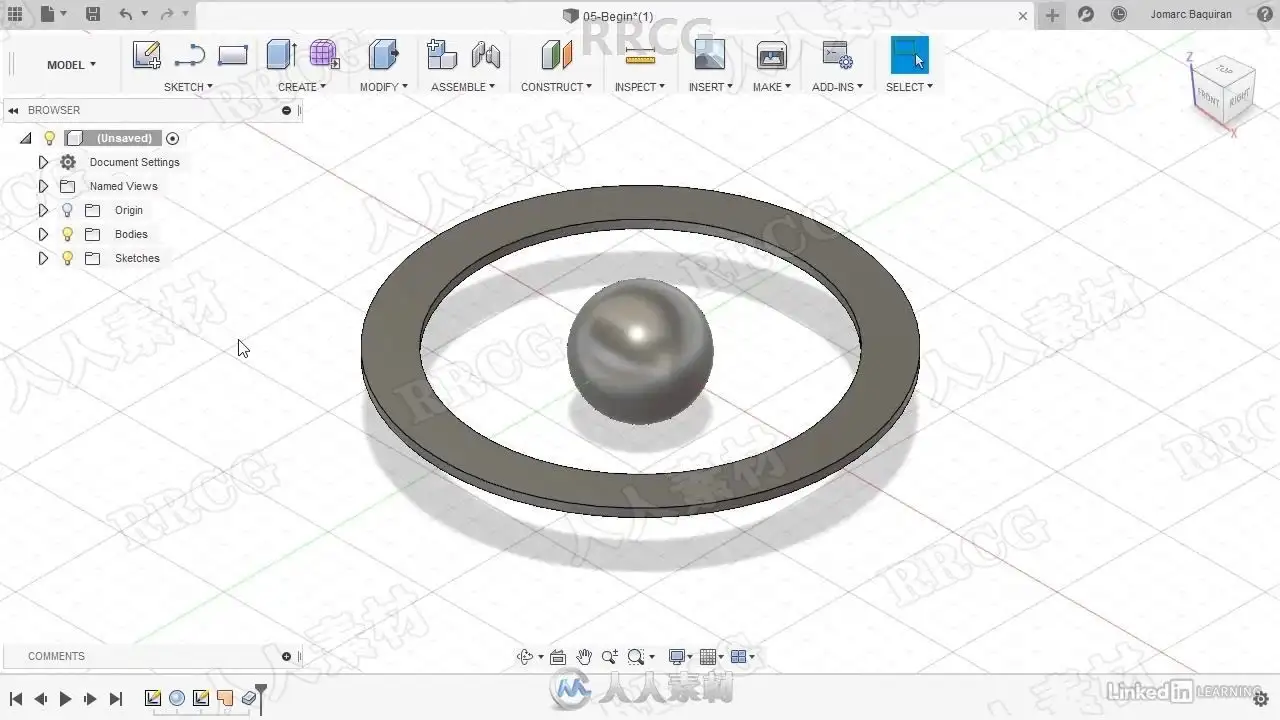Expand Document Settings node
Viewport: 1280px width, 720px height.
(43, 162)
